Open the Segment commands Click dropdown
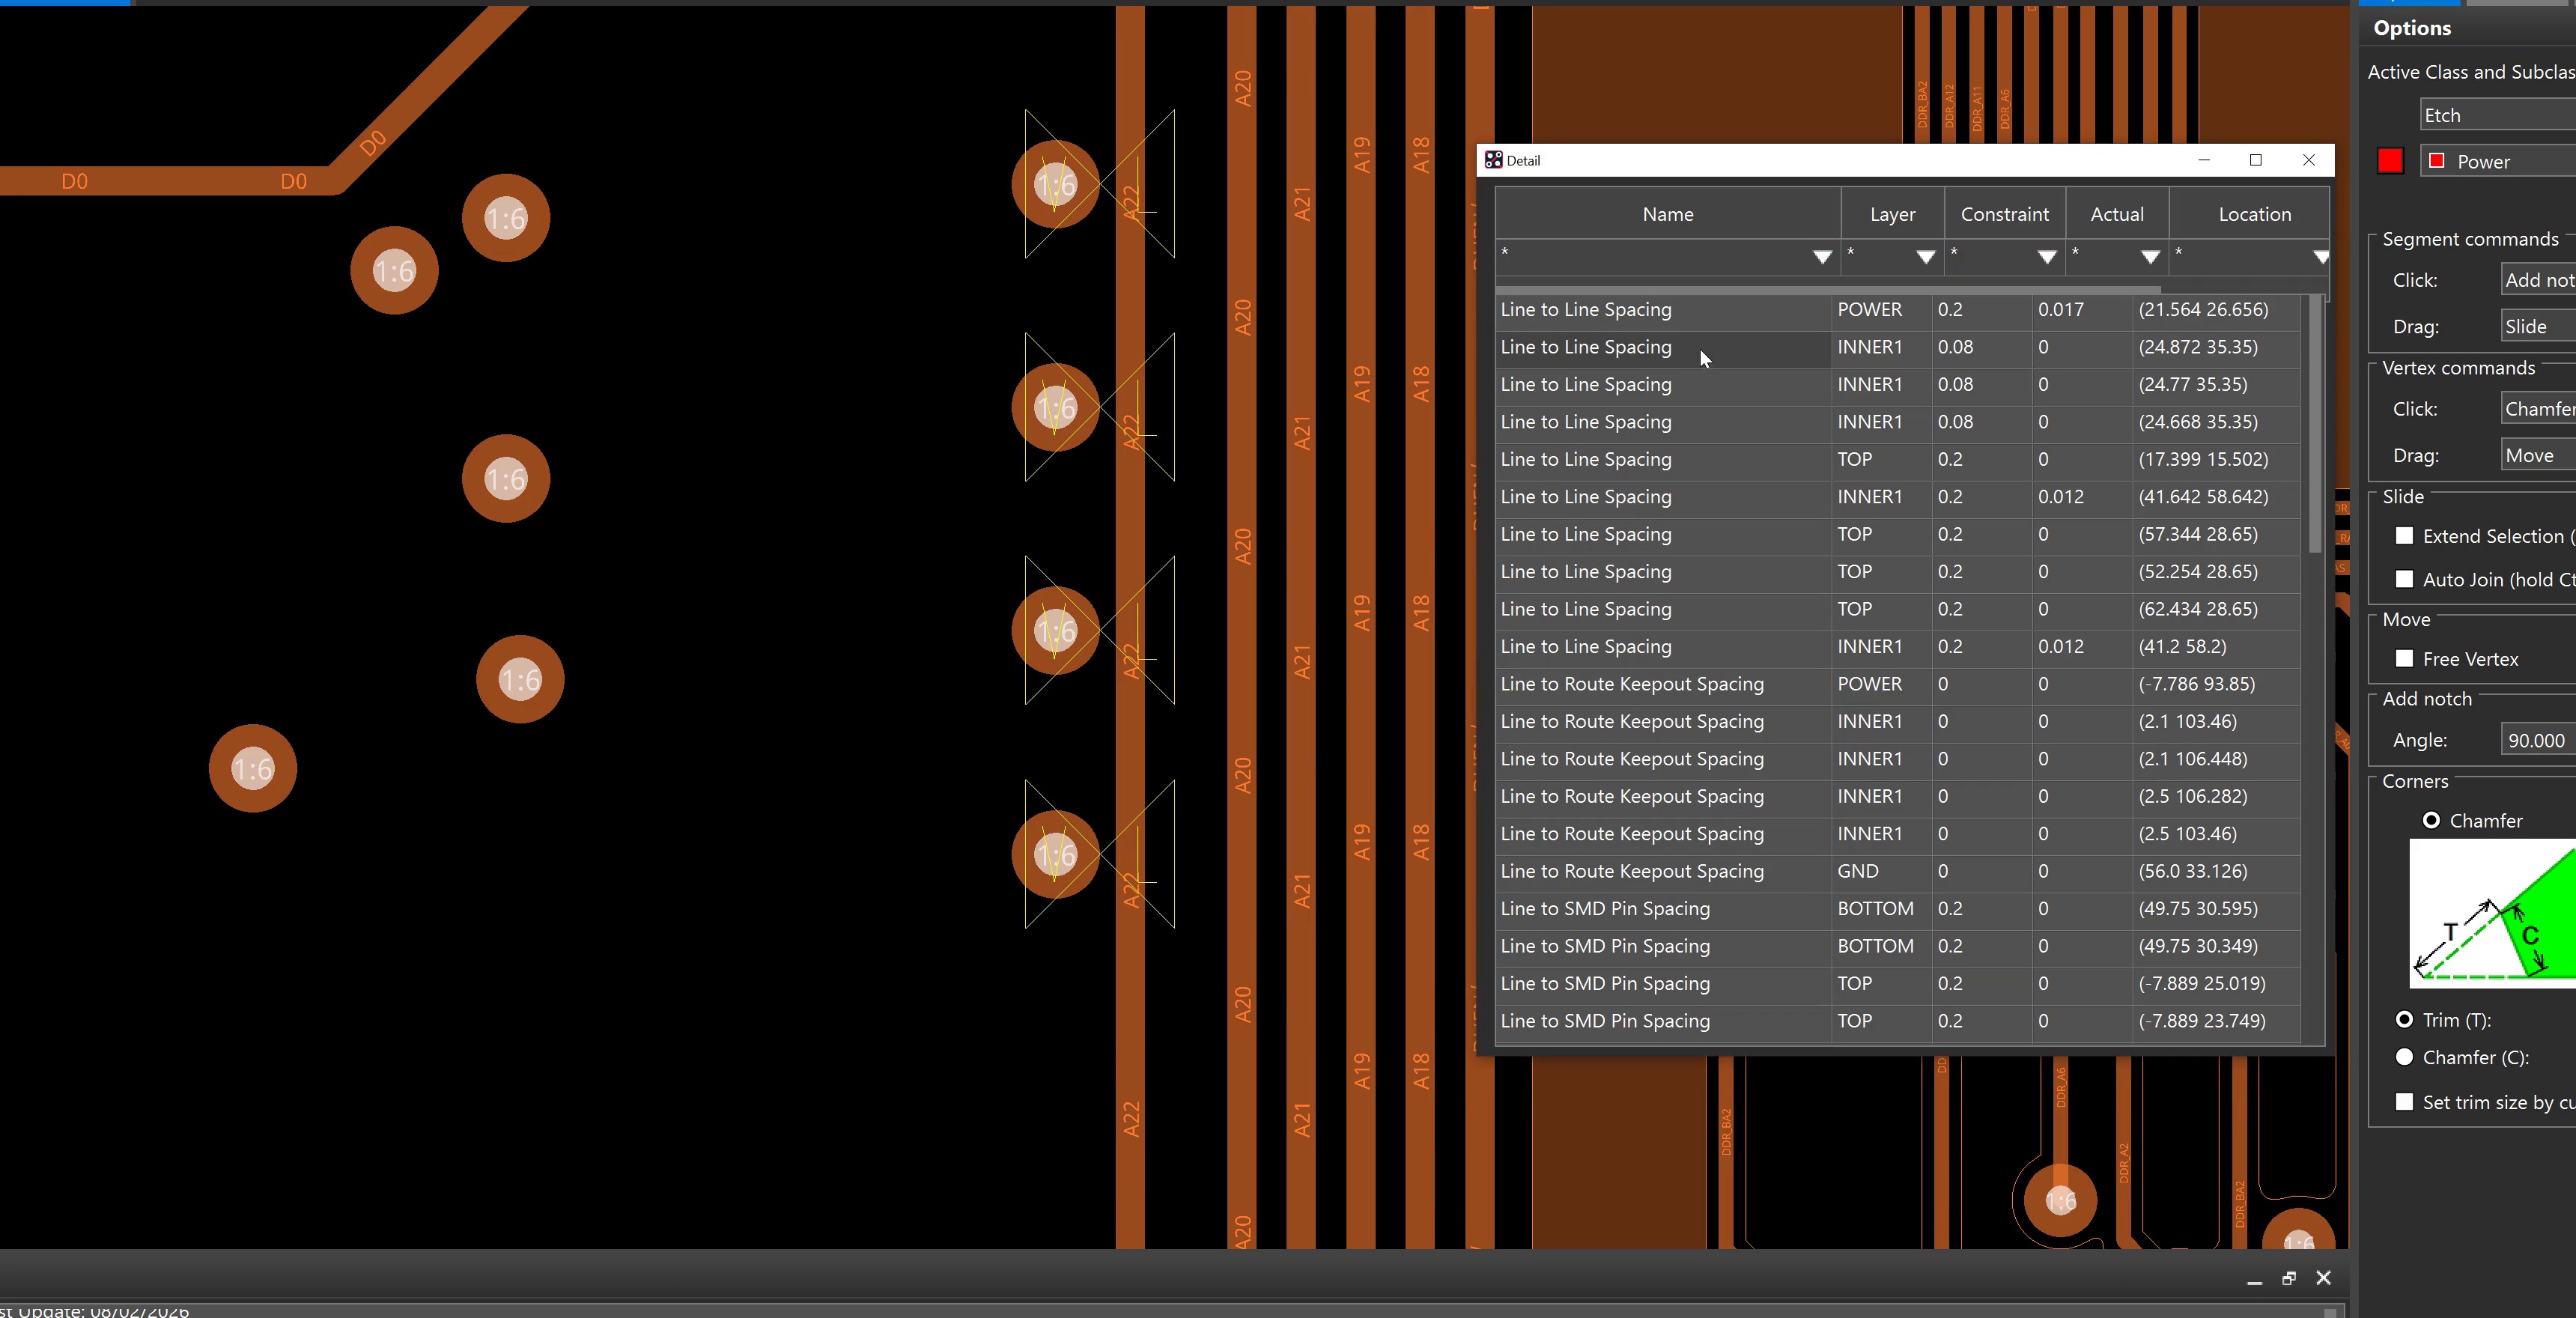2576x1318 pixels. 2538,280
